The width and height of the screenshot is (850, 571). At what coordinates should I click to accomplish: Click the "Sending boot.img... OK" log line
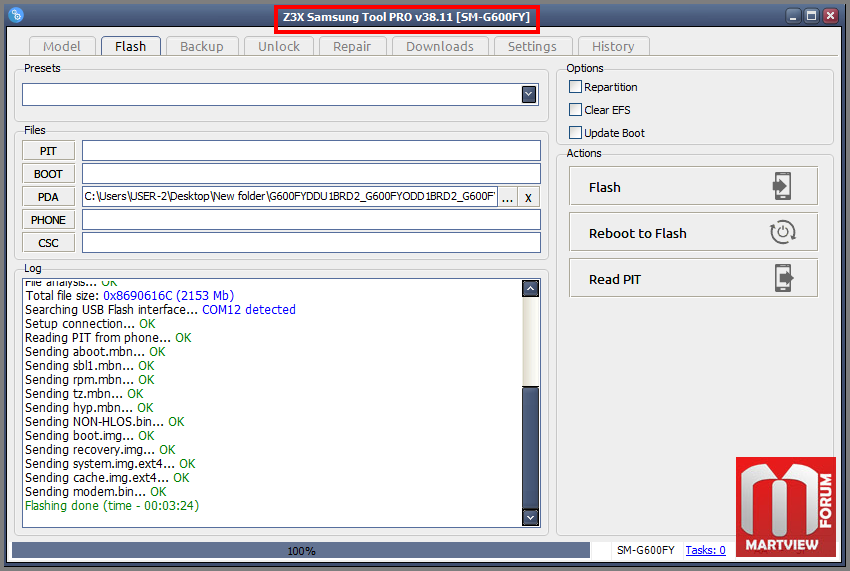pyautogui.click(x=89, y=436)
